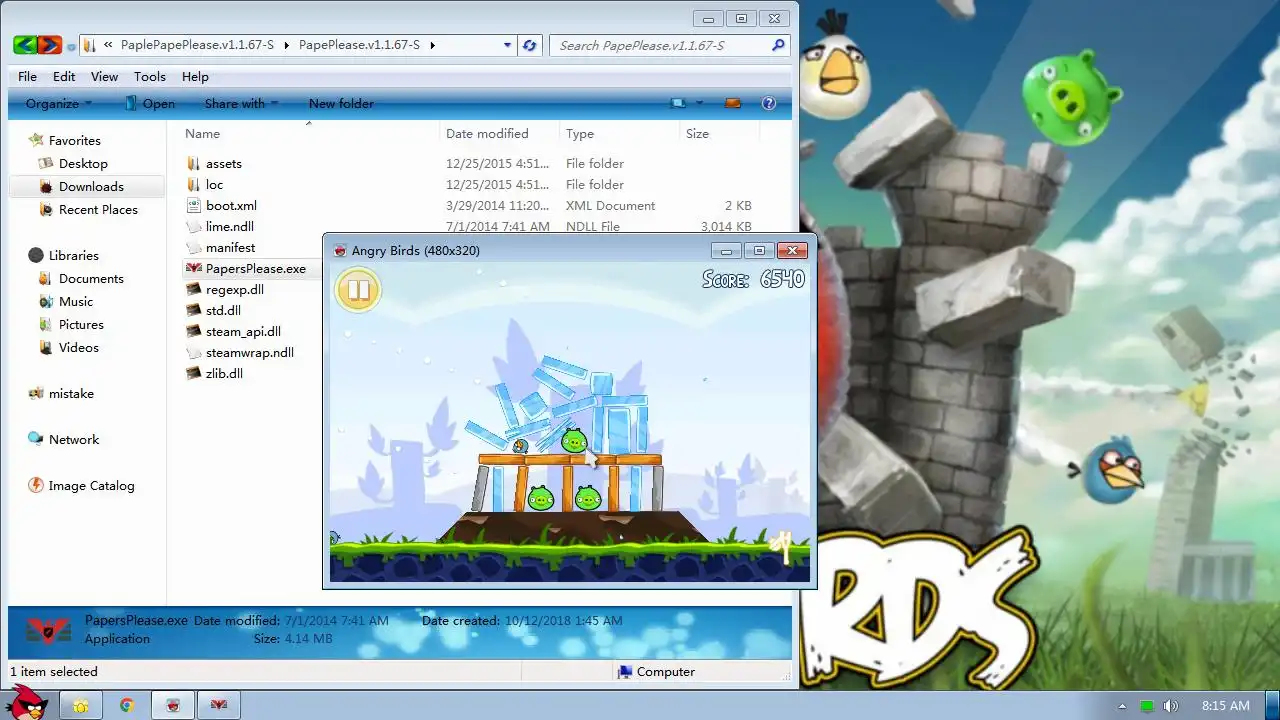Image resolution: width=1280 pixels, height=720 pixels.
Task: Click the search magnifier icon
Action: coord(778,45)
